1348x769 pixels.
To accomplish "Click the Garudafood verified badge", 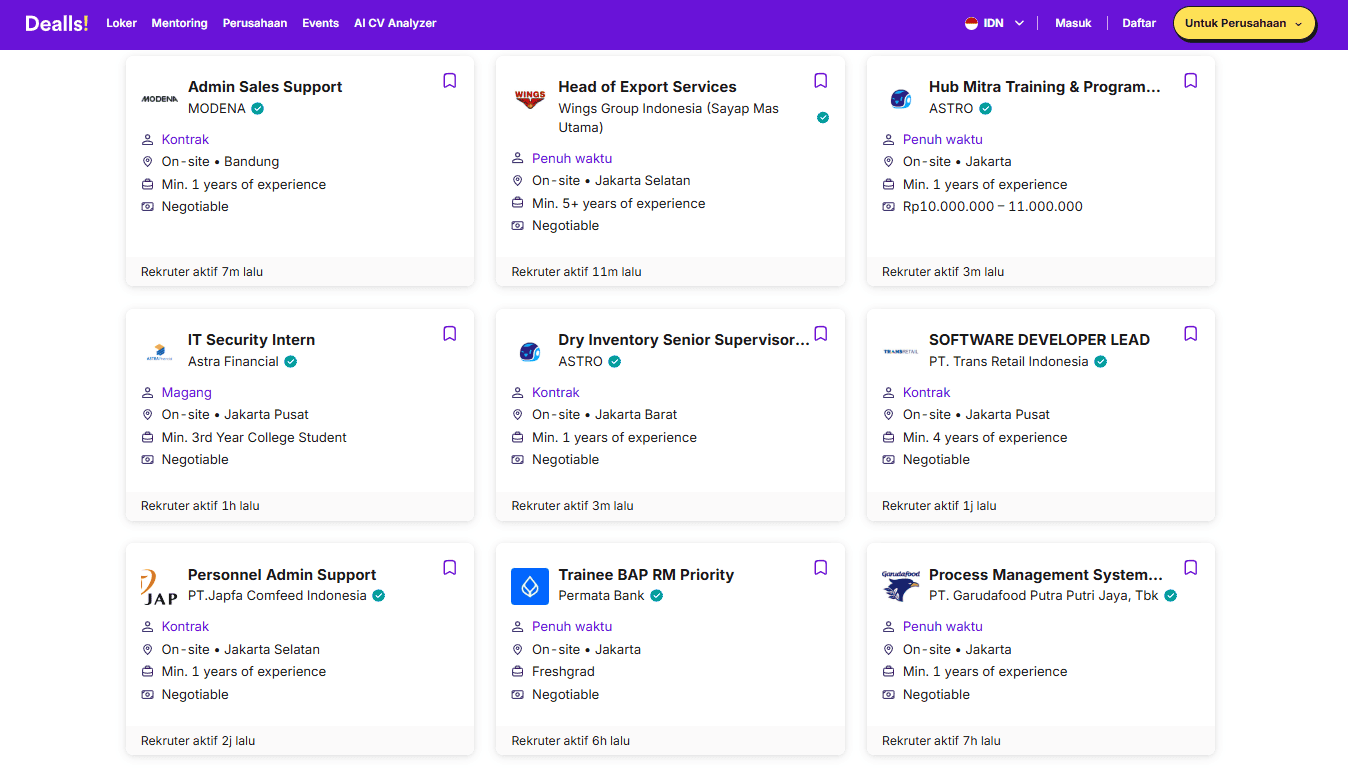I will click(1170, 596).
